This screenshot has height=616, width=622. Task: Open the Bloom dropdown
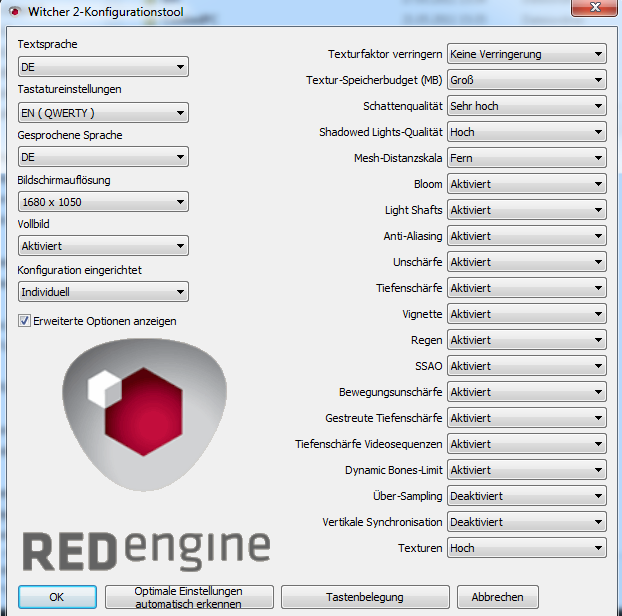[527, 184]
